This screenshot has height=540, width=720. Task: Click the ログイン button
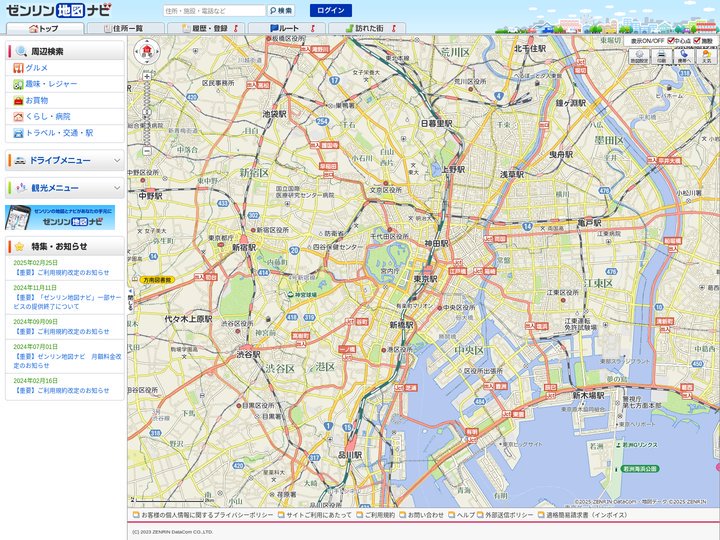click(331, 11)
